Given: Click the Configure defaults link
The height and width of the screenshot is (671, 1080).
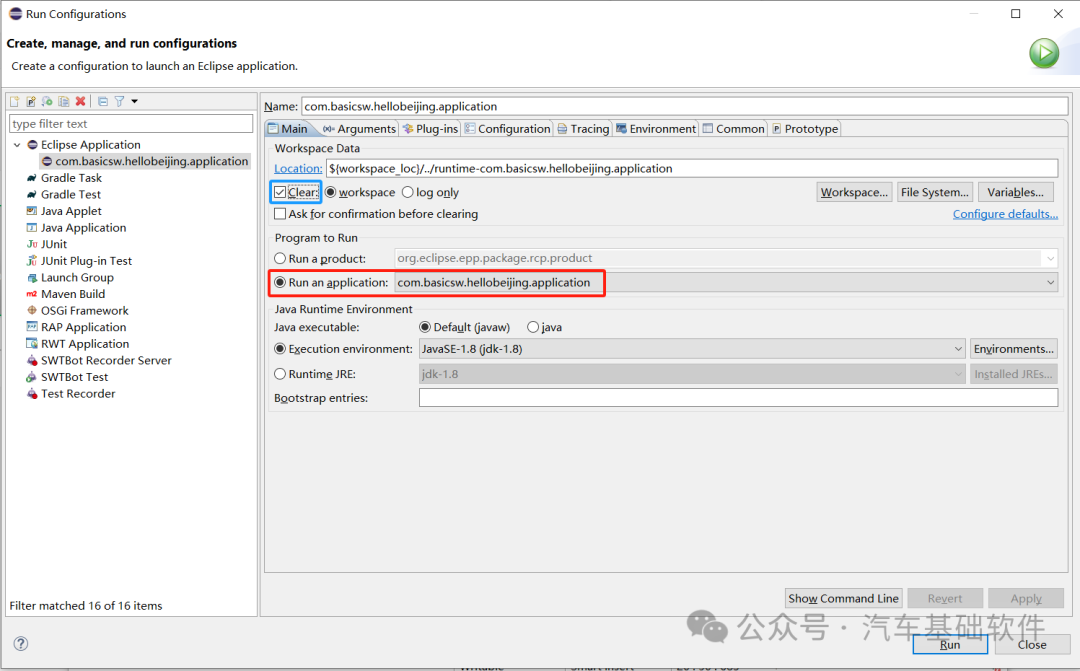Looking at the screenshot, I should [x=1004, y=213].
